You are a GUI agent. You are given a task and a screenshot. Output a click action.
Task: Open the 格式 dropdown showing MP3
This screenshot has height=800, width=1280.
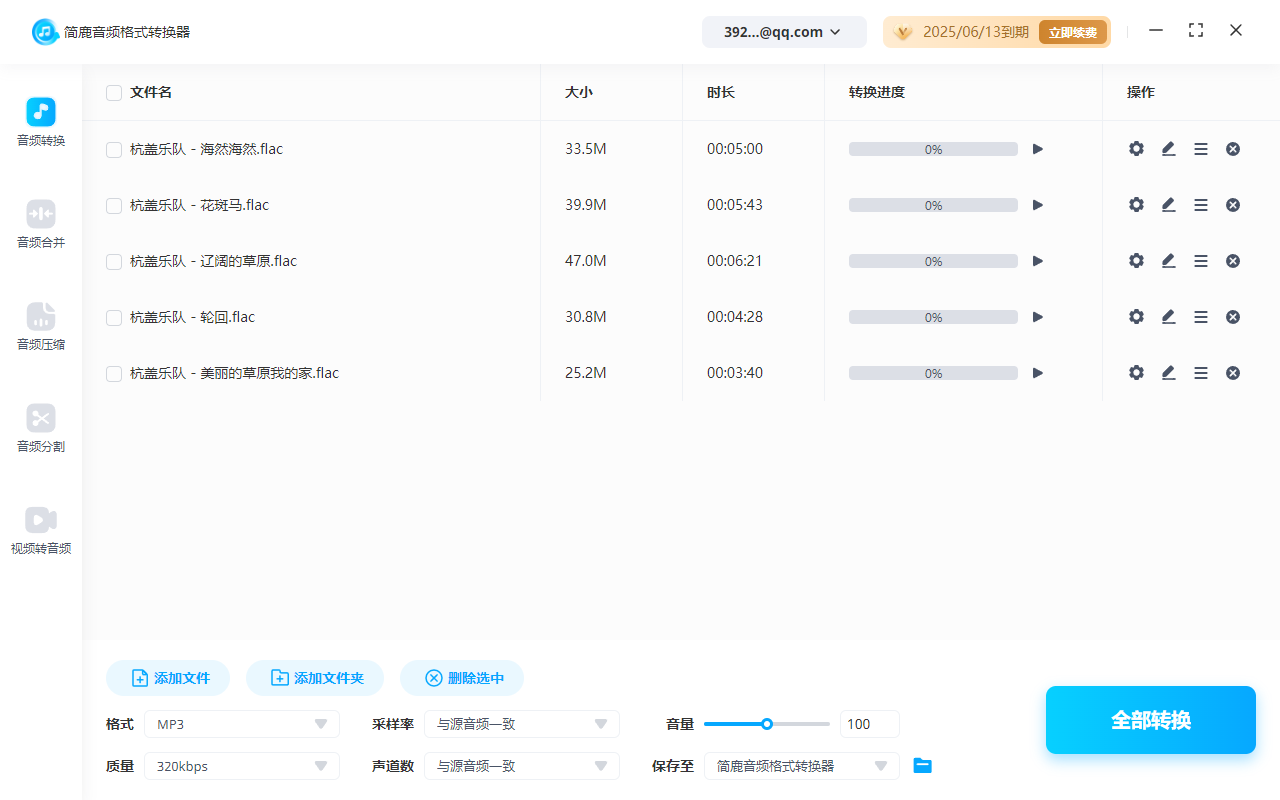pos(241,723)
